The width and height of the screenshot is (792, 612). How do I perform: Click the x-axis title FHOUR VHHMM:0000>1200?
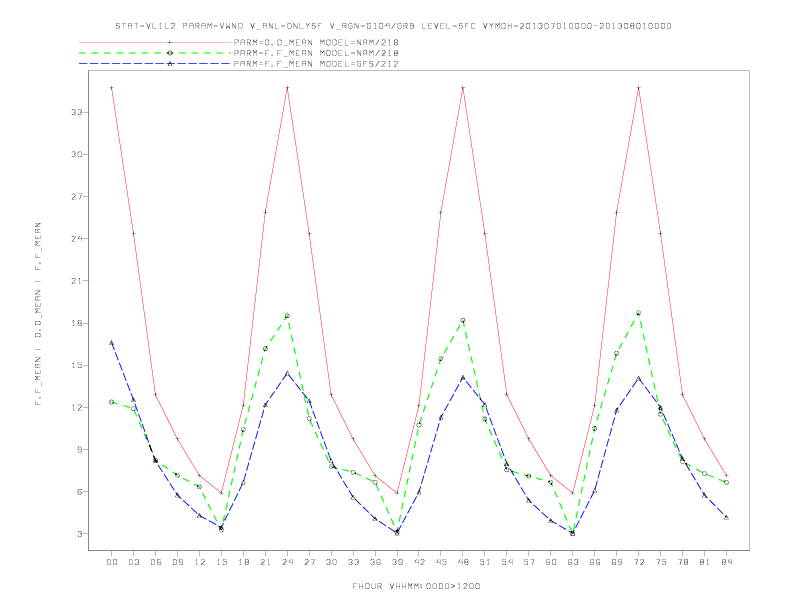416,586
